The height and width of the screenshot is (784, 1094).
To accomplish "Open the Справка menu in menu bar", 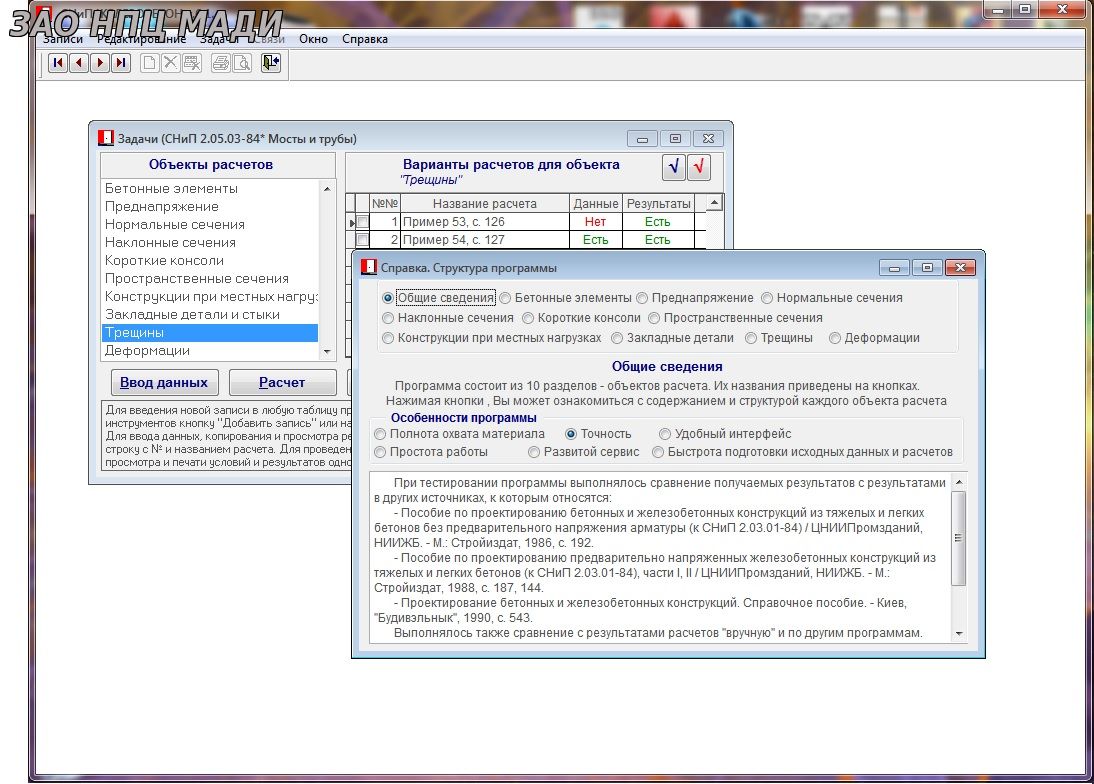I will (365, 39).
